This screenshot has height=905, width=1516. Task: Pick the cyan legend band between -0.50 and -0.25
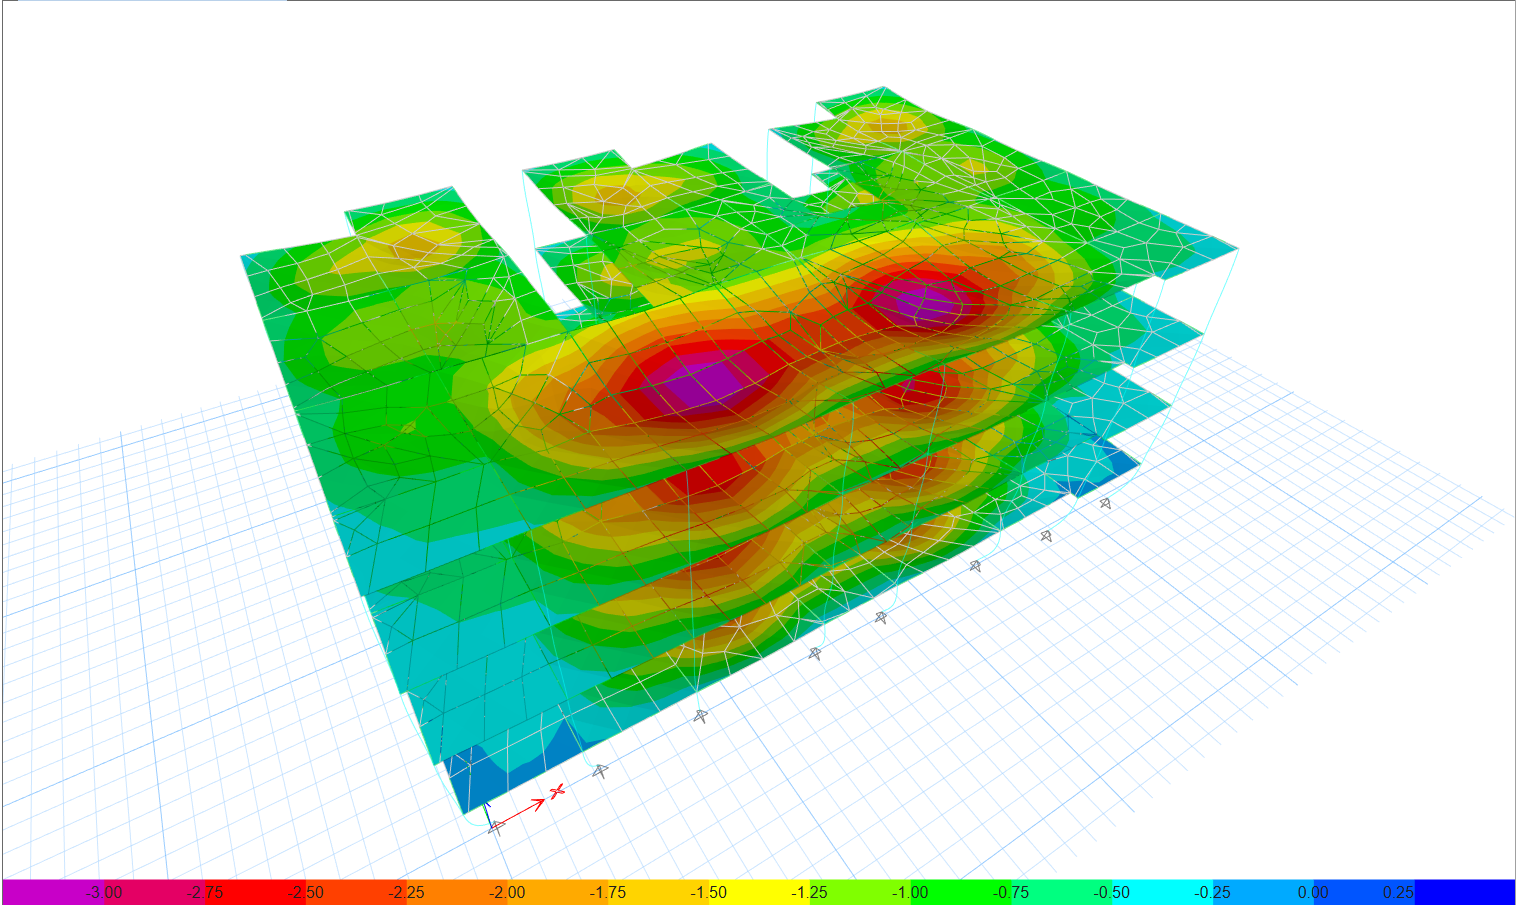point(1162,892)
